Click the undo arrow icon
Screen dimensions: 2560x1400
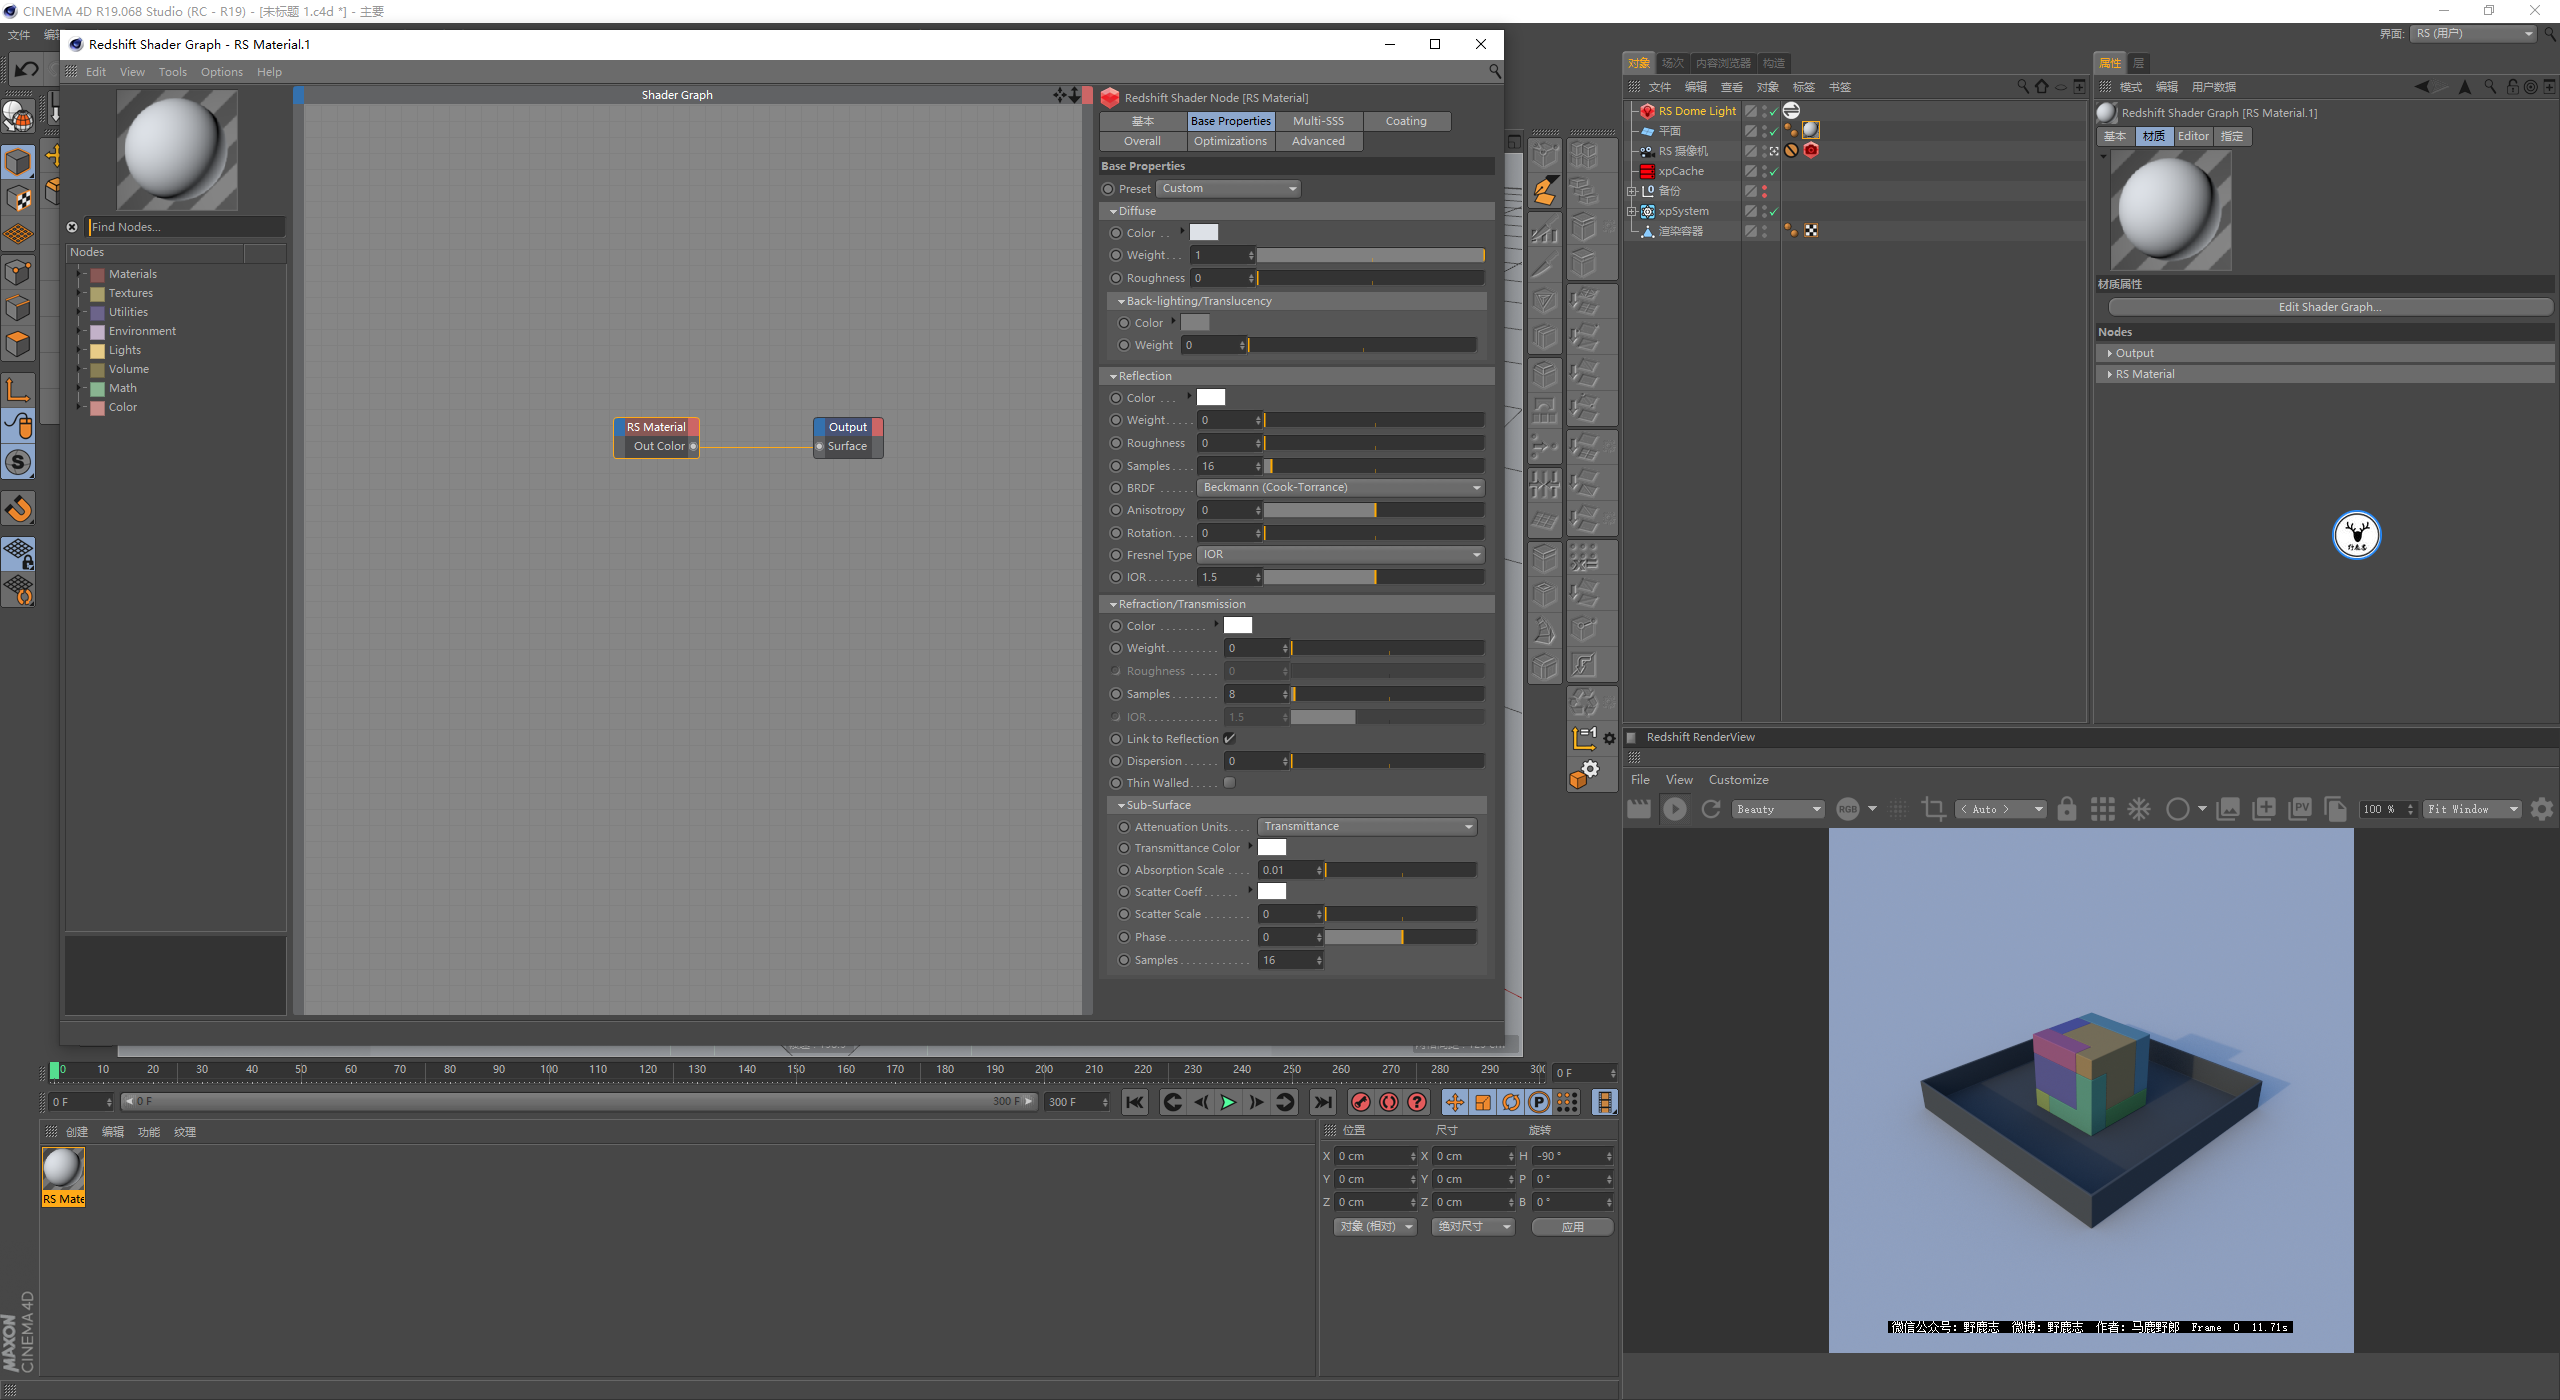27,69
